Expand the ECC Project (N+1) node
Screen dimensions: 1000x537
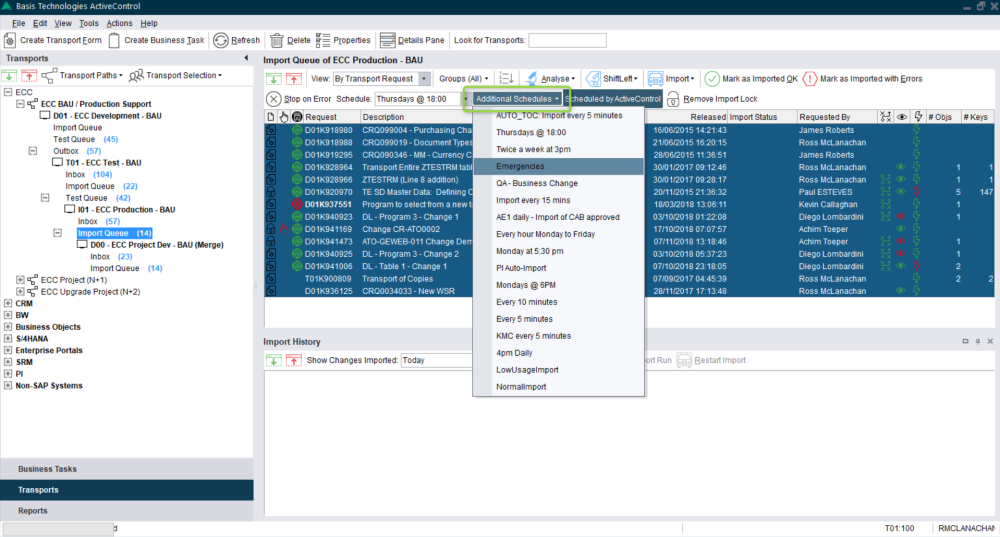coord(20,280)
